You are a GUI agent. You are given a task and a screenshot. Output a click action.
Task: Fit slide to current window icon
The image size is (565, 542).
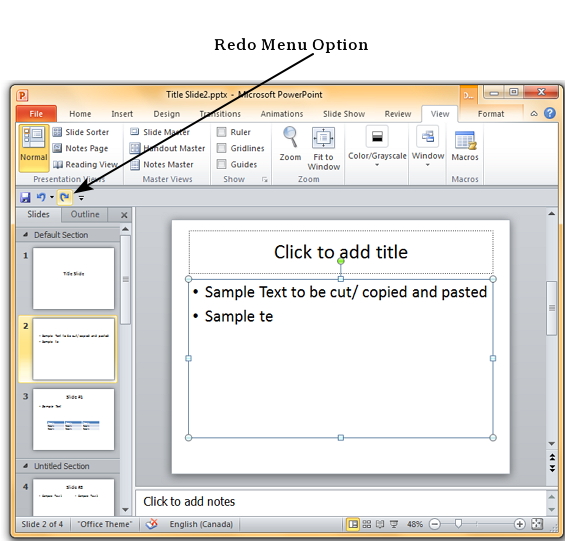pyautogui.click(x=537, y=524)
